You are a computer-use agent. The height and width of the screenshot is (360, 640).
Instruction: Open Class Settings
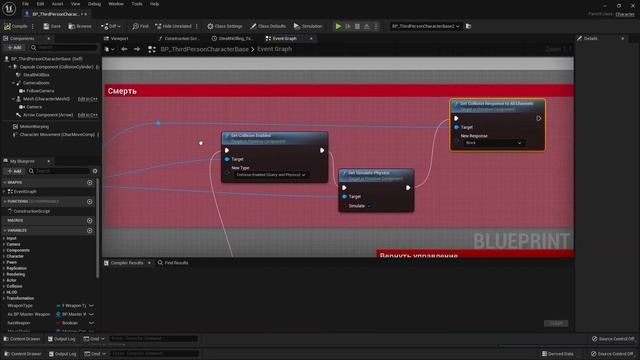224,26
